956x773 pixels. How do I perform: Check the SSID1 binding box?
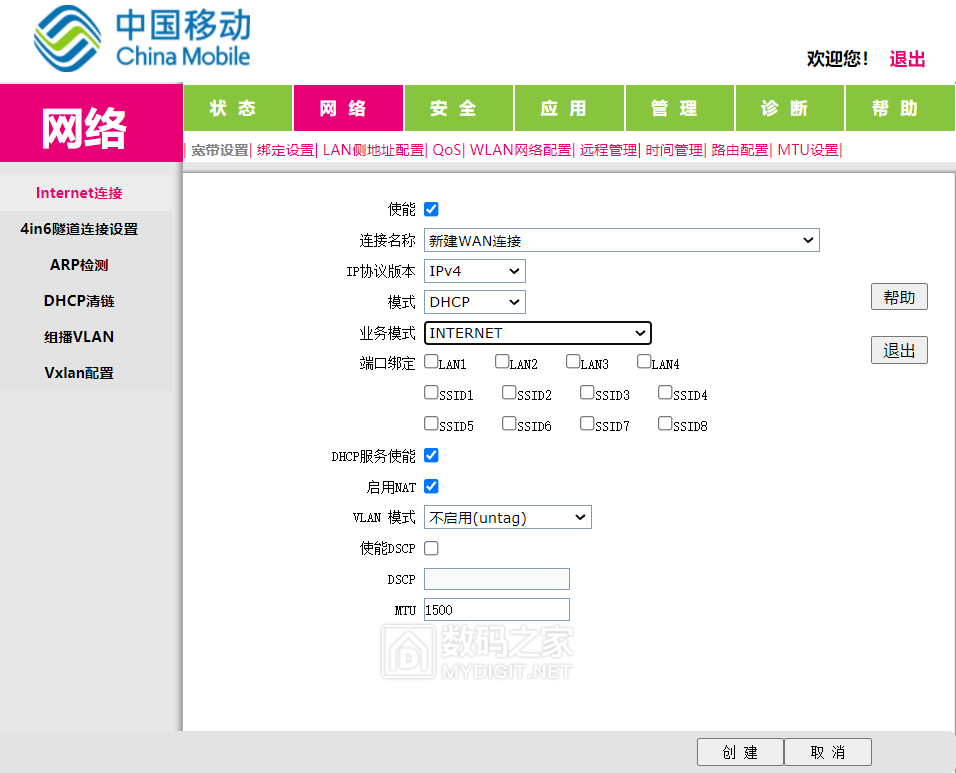click(431, 392)
